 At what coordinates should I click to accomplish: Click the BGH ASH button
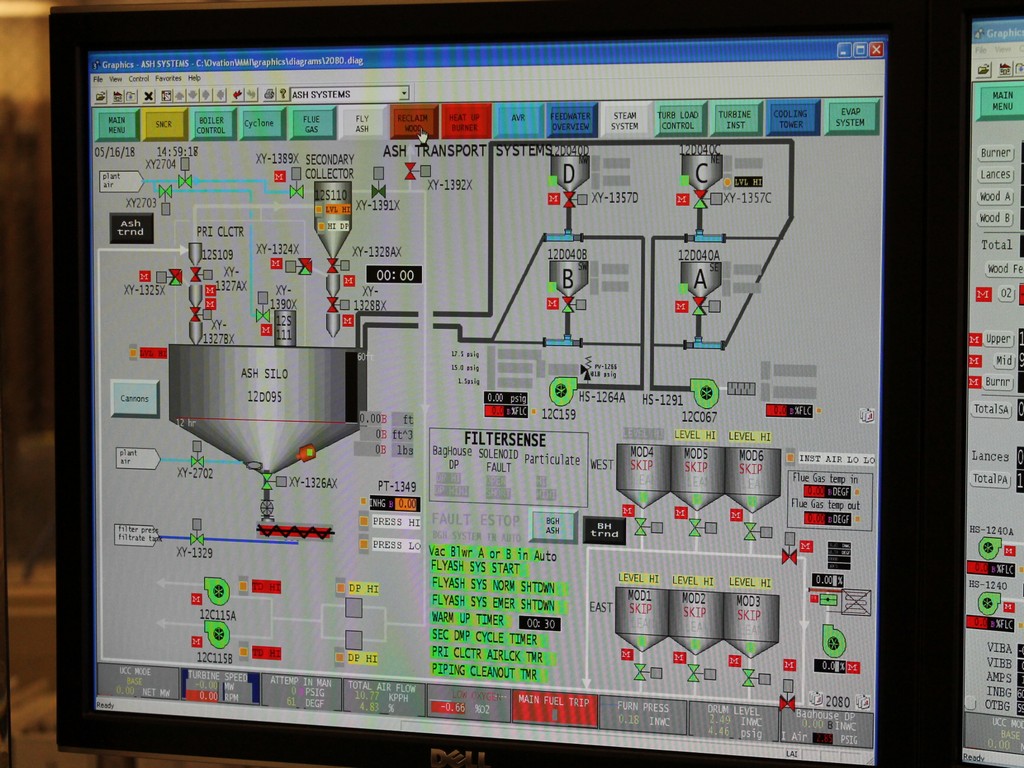pos(552,526)
